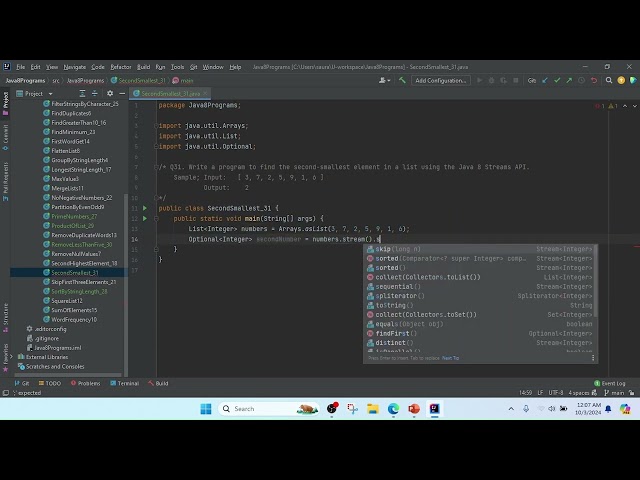Click Collapse All icon in Project panel
The width and height of the screenshot is (640, 480).
point(94,93)
